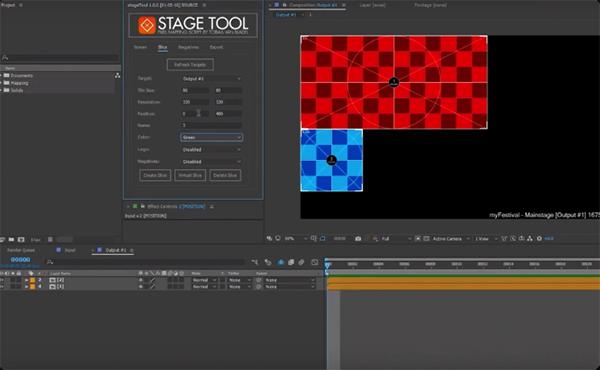The width and height of the screenshot is (600, 370).
Task: Click Primary Viewer monitor icon
Action: 278,238
